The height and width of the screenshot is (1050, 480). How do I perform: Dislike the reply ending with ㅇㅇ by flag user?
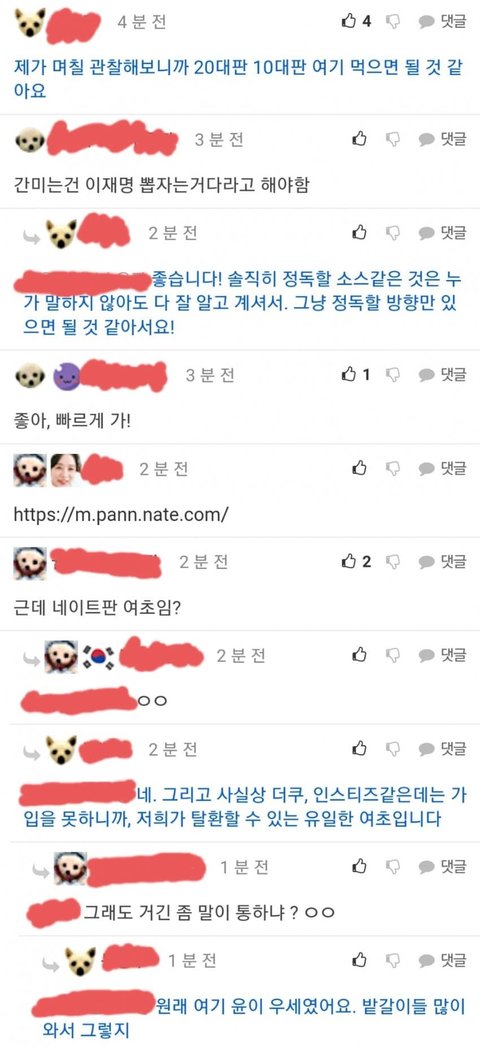coord(394,656)
